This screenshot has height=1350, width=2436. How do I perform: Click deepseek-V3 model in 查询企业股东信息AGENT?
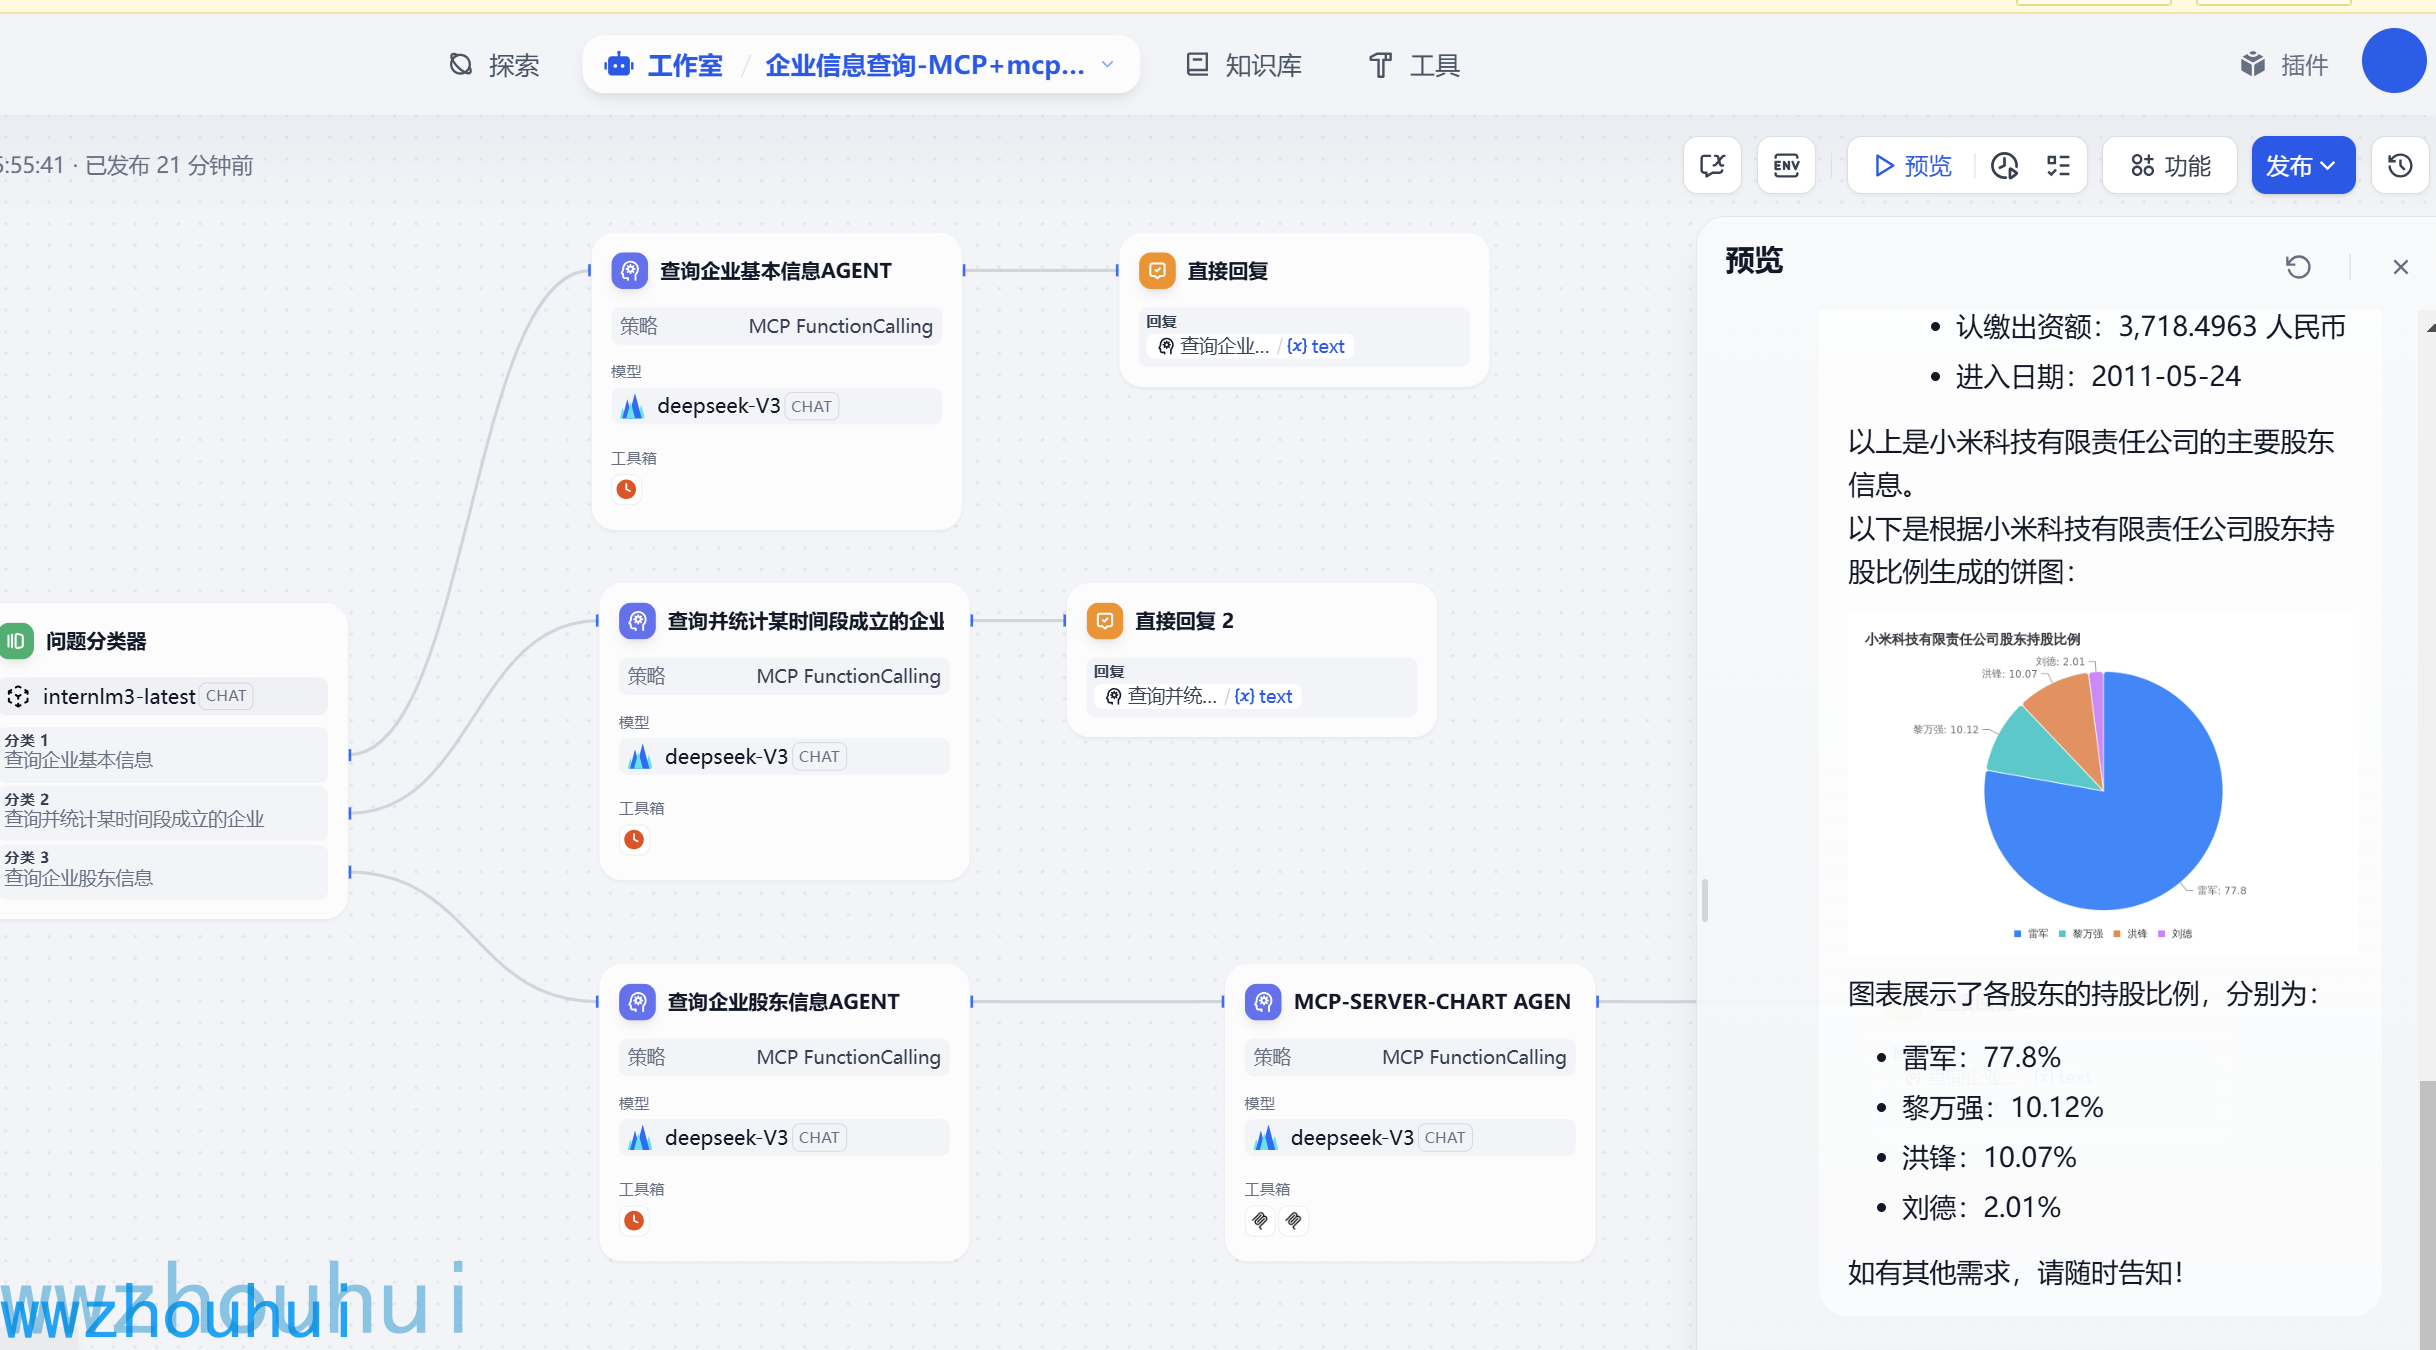[x=785, y=1137]
